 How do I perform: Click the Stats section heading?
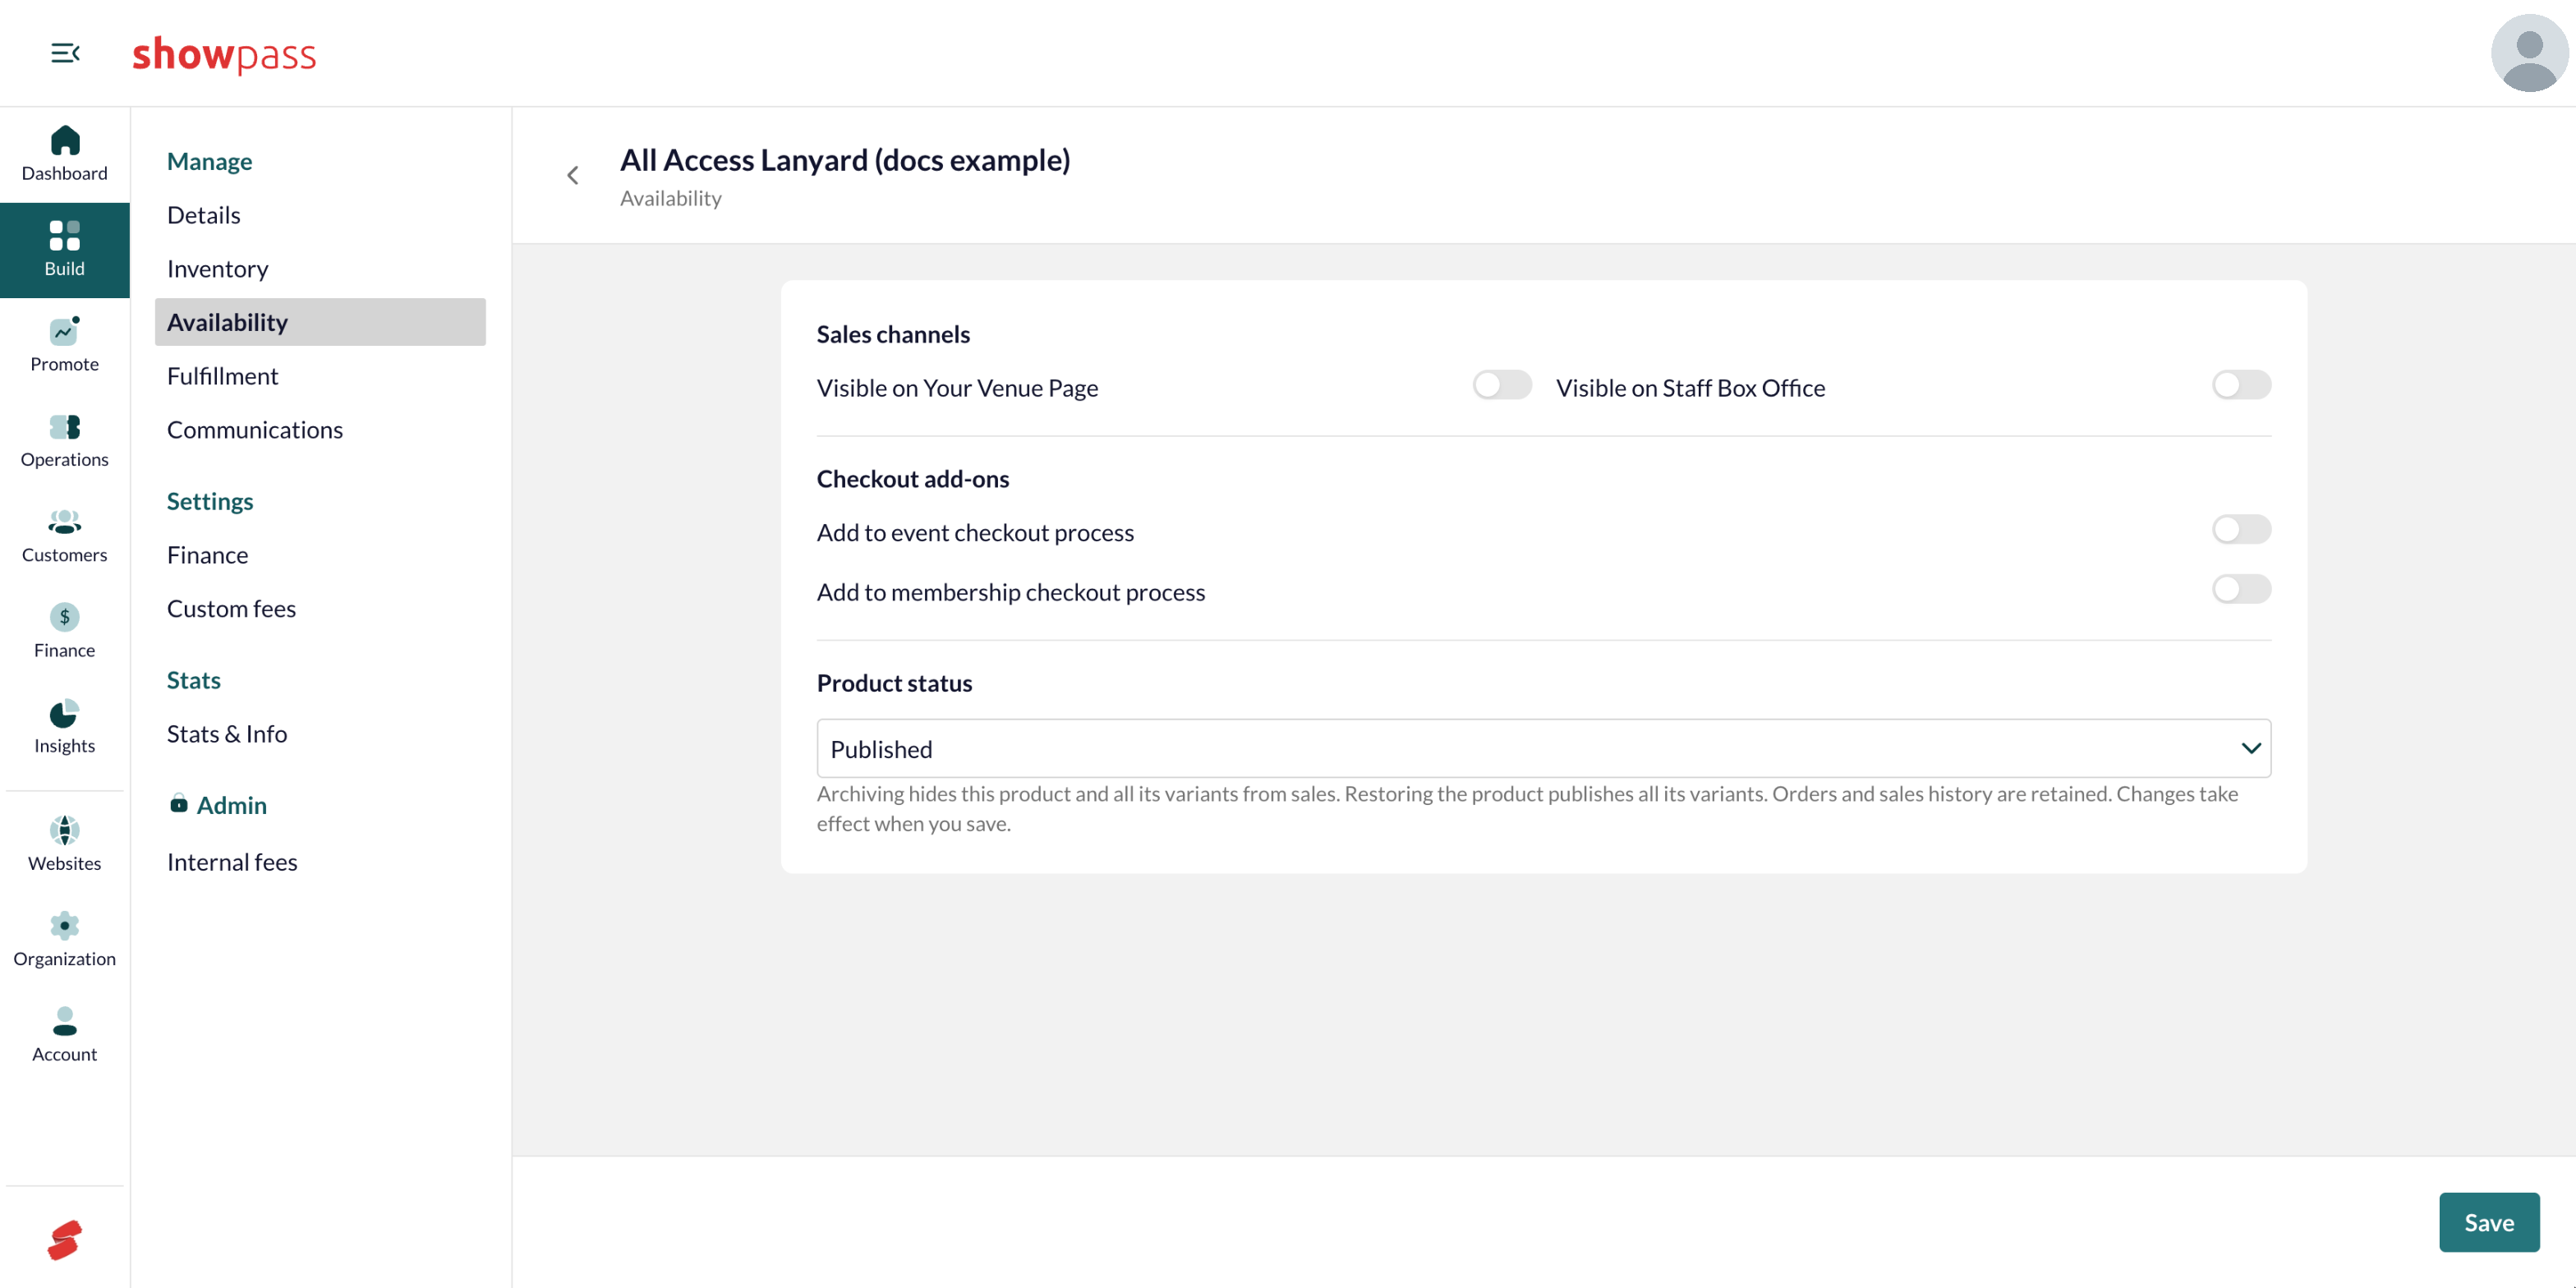pos(193,680)
